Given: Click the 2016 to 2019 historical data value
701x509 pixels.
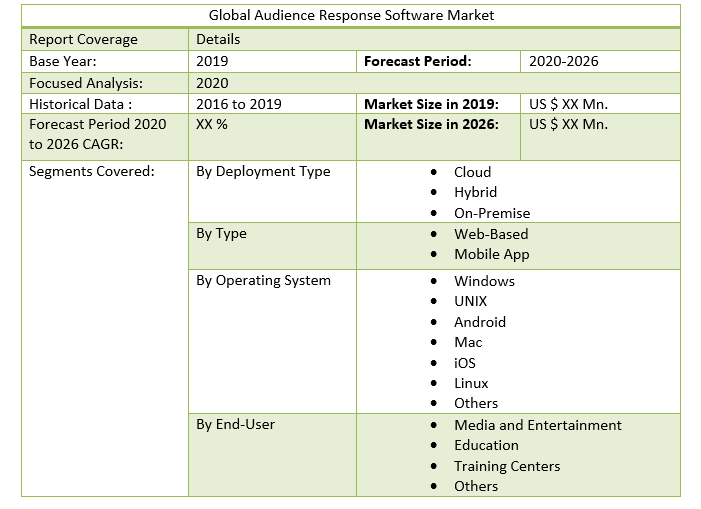Looking at the screenshot, I should pyautogui.click(x=239, y=104).
